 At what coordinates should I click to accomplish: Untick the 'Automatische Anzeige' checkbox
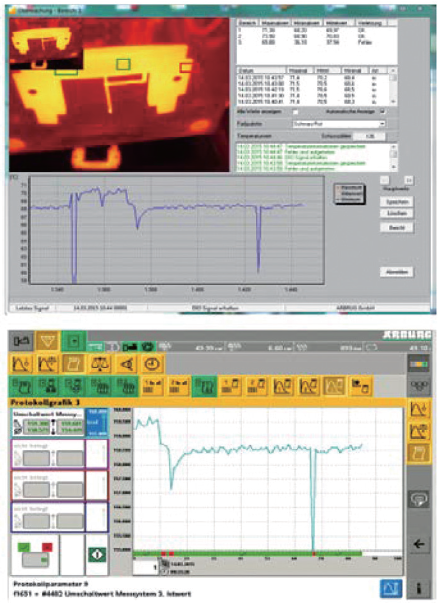pos(383,112)
